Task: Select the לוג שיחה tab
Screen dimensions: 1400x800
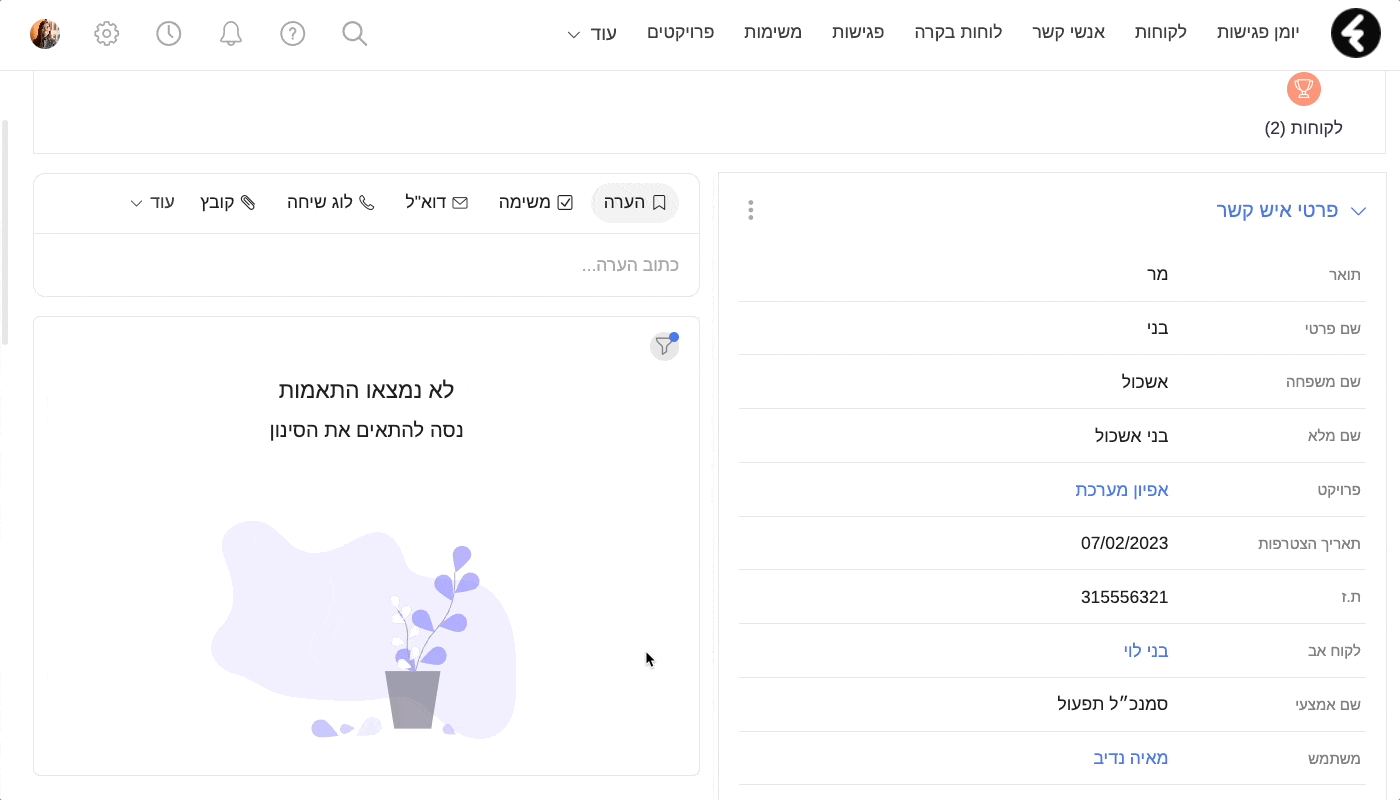Action: [x=331, y=202]
